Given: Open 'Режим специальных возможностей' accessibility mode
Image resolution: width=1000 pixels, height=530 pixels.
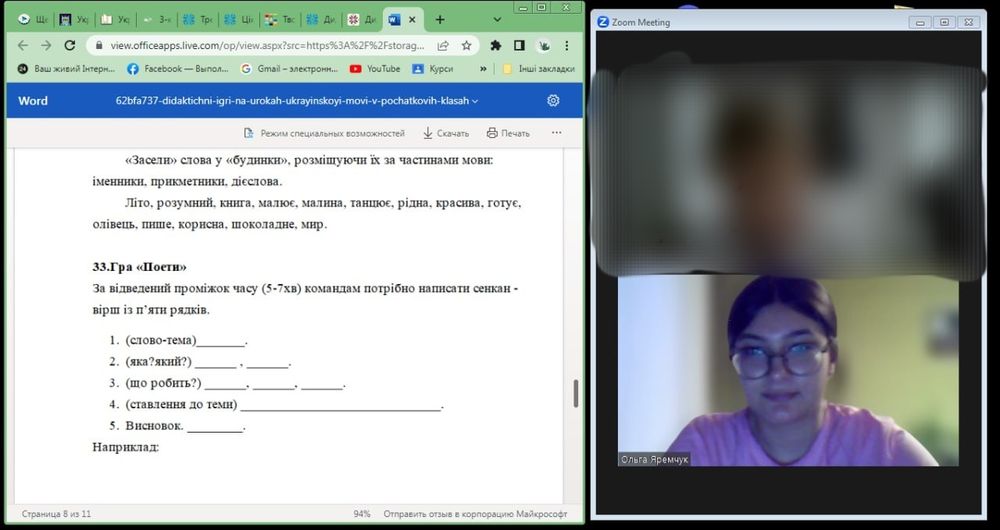Looking at the screenshot, I should [324, 133].
